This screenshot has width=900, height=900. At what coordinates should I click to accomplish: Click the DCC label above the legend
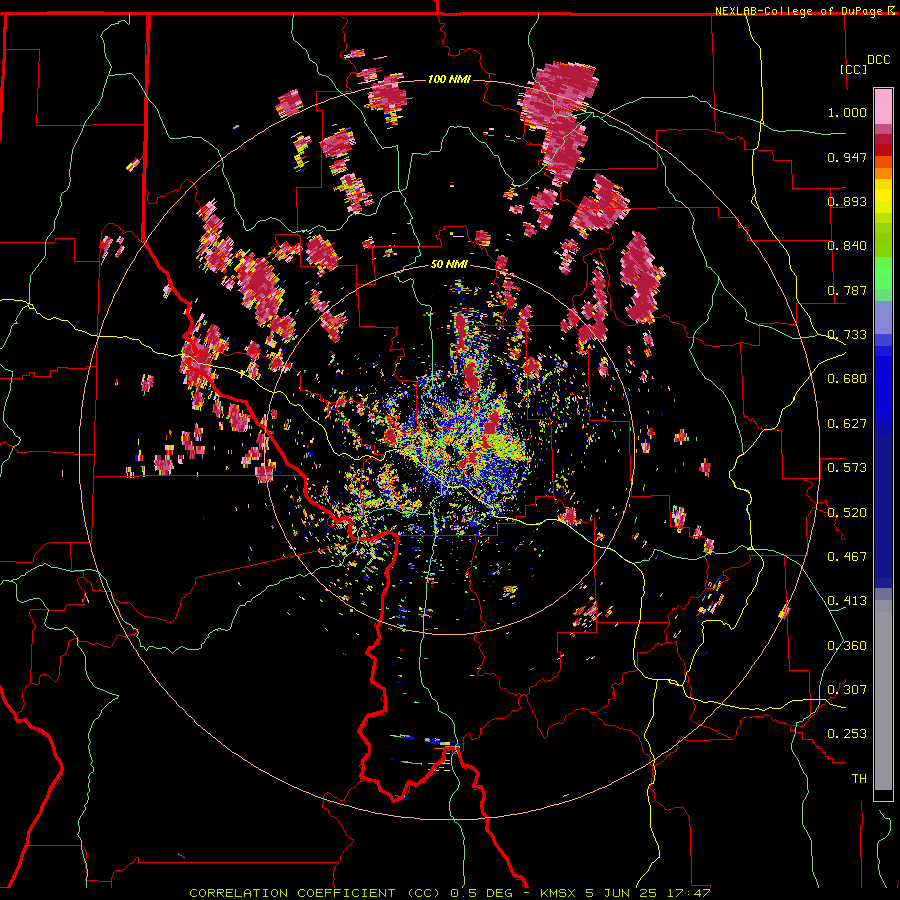click(878, 60)
